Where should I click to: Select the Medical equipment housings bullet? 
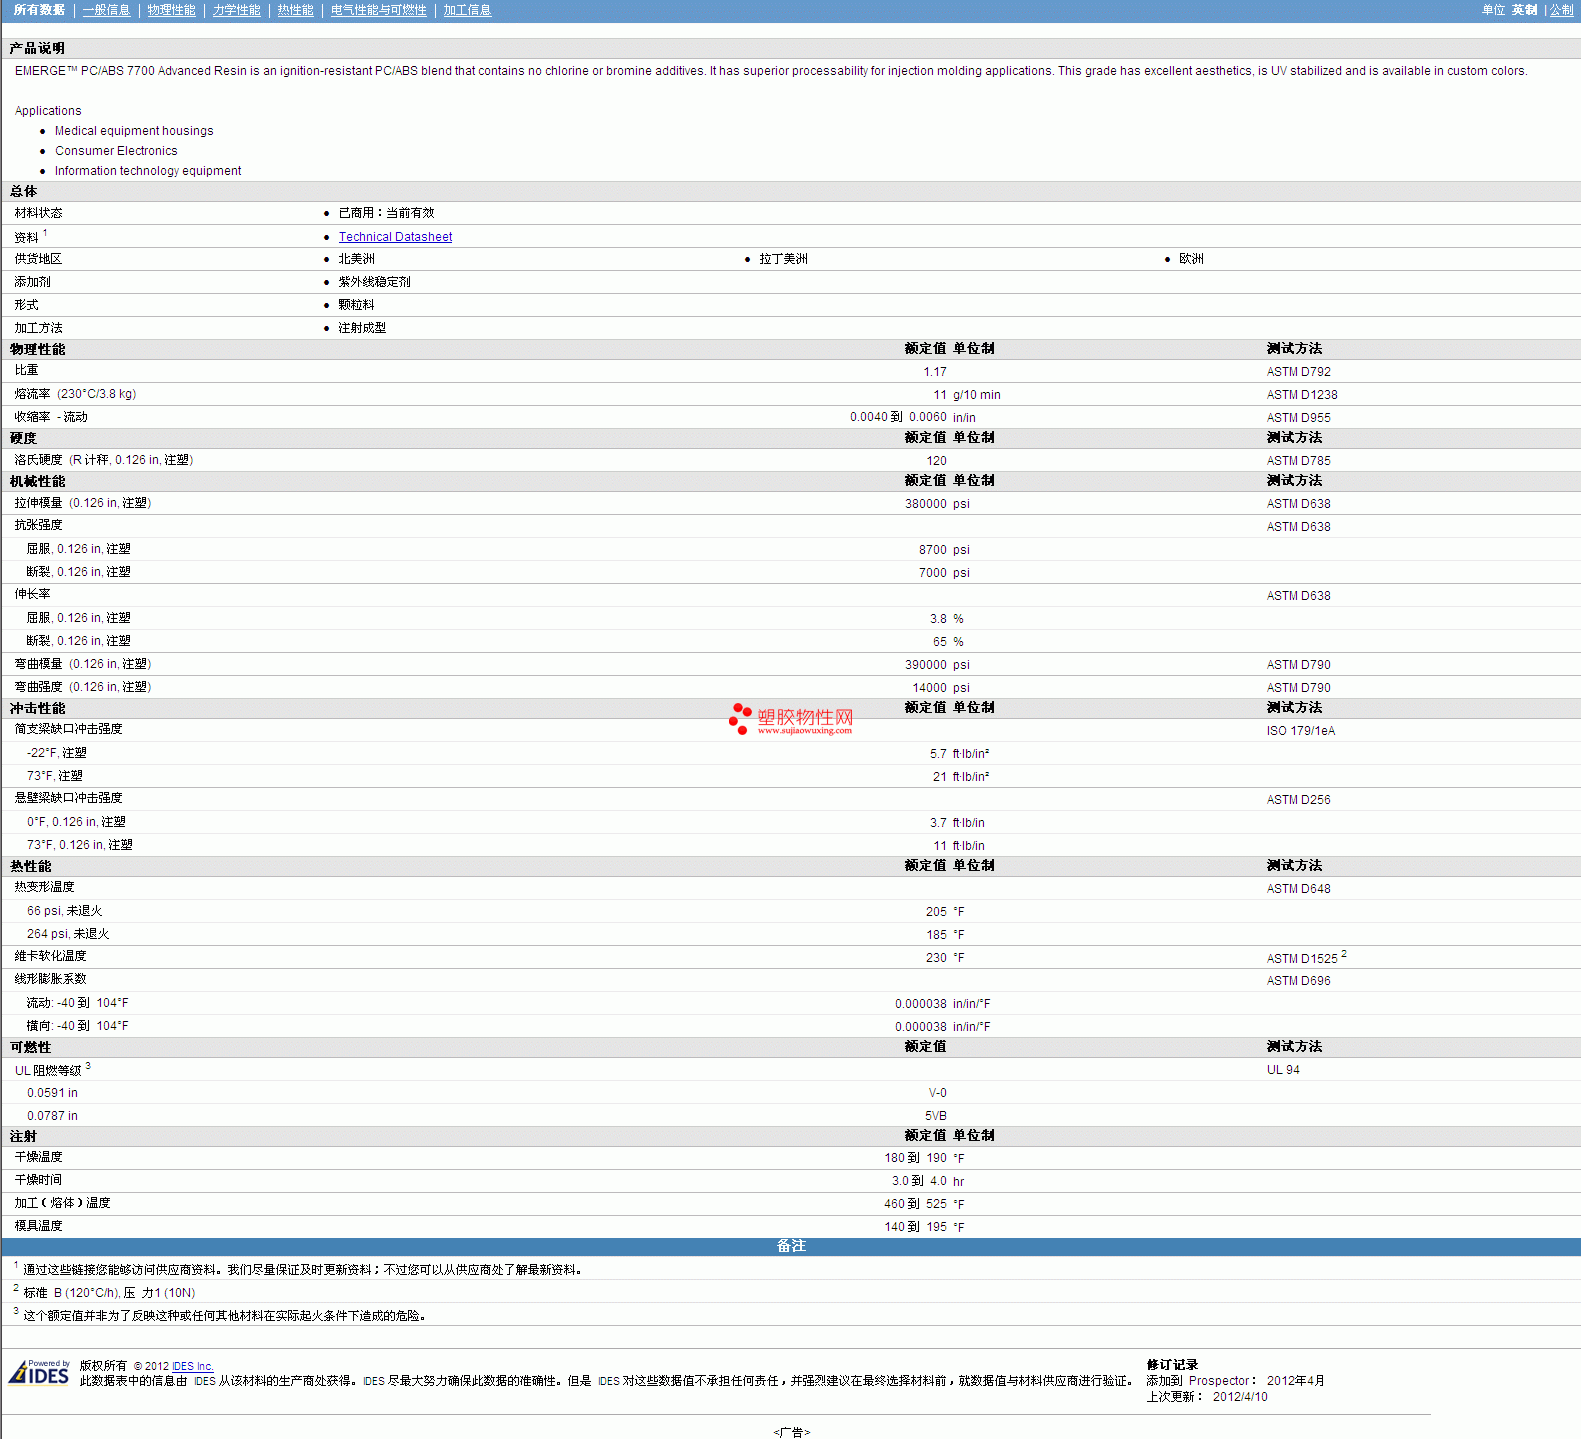(134, 131)
